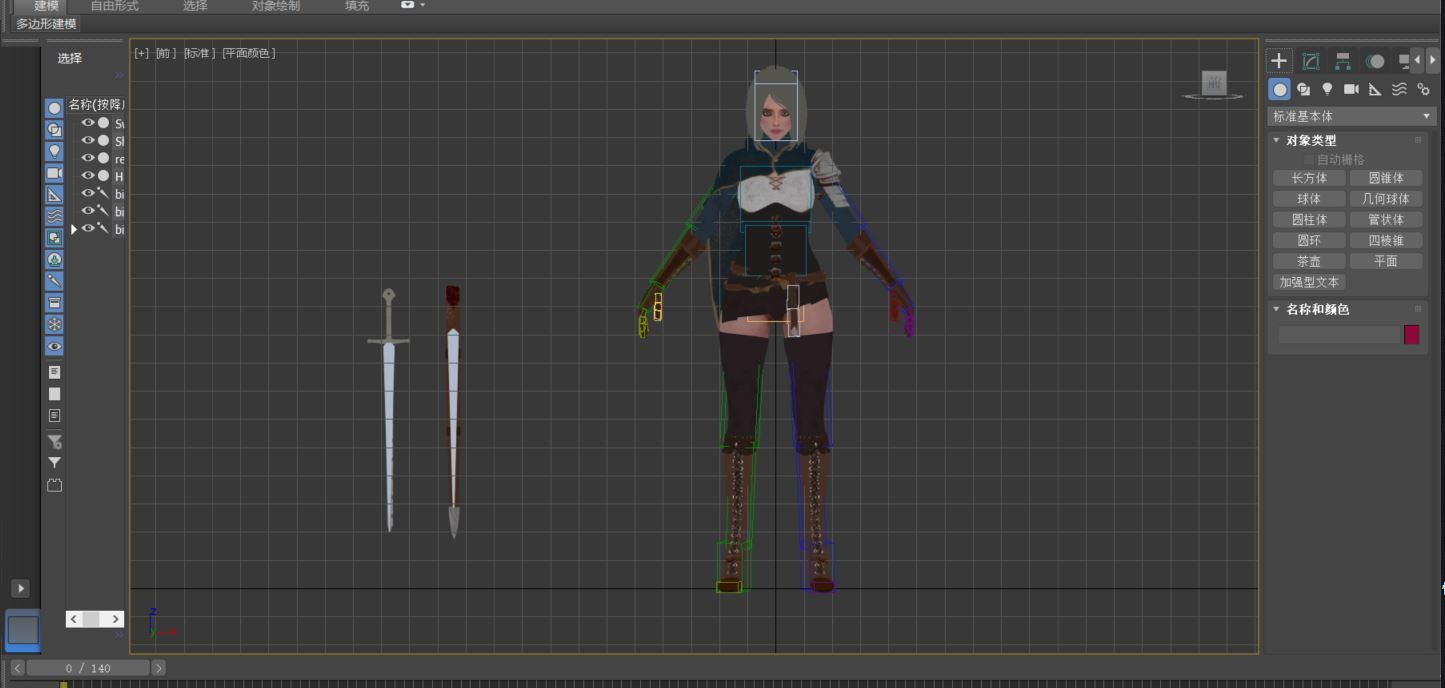Open the 标准基本体 dropdown list
The width and height of the screenshot is (1445, 688).
pos(1351,116)
